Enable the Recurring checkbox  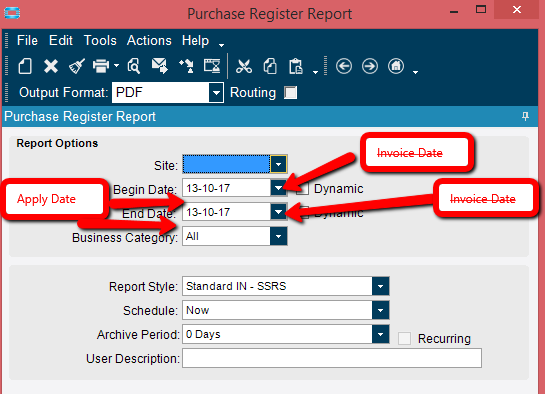pos(404,338)
